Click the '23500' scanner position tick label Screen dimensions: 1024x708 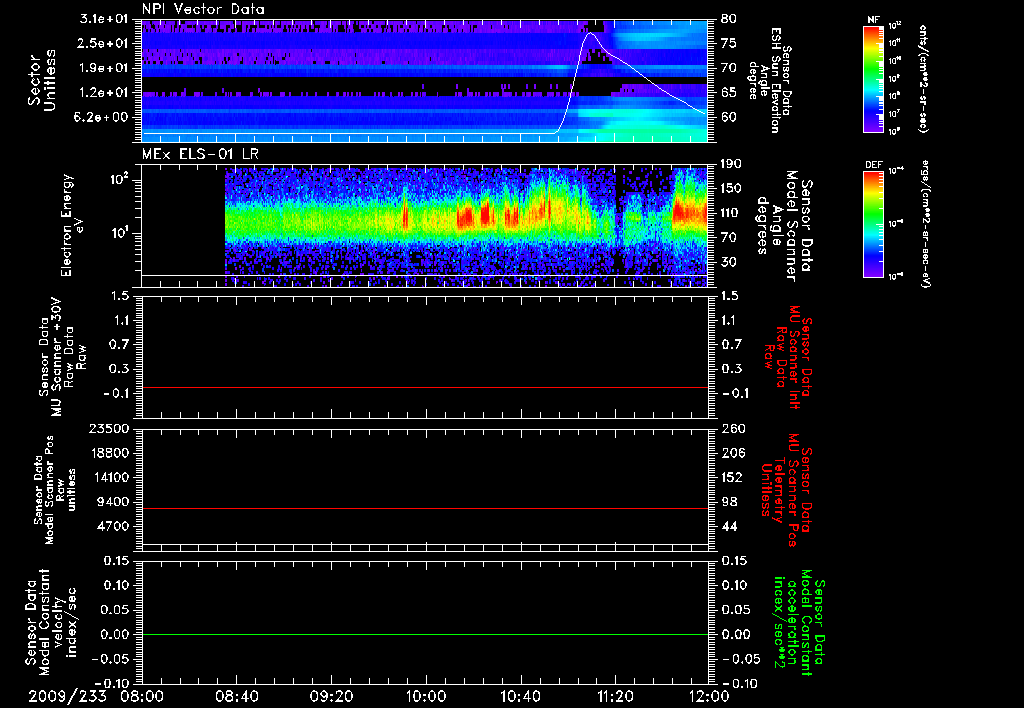click(107, 428)
